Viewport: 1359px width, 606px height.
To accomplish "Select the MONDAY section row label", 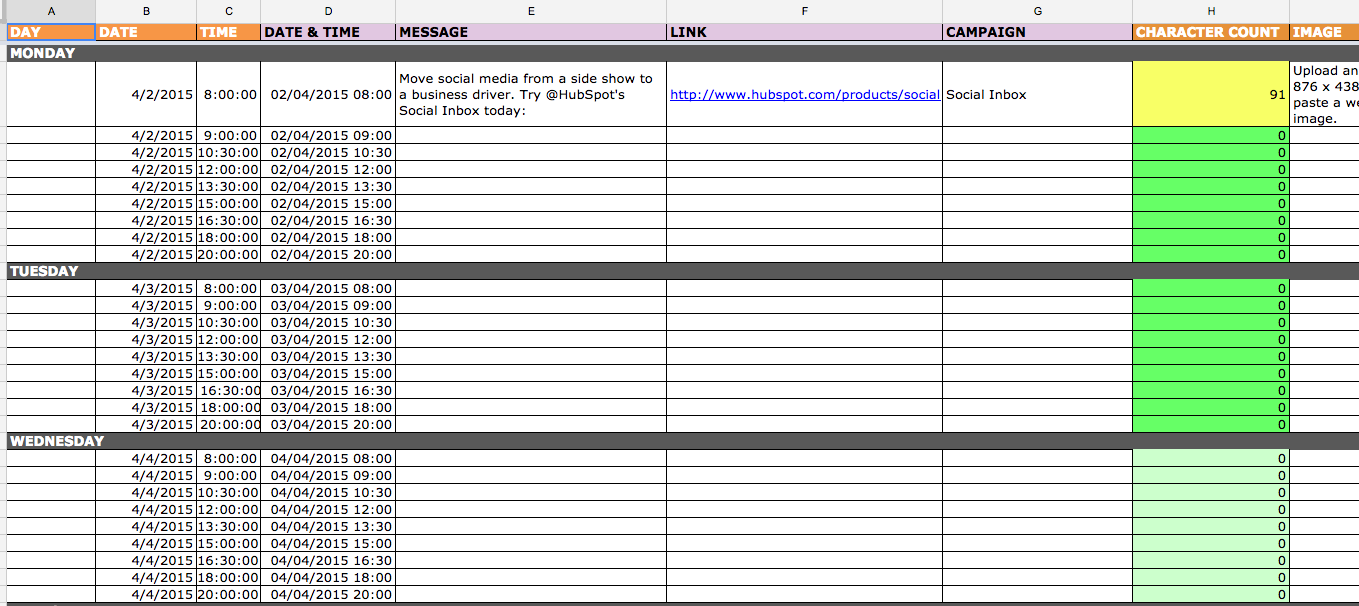I will [42, 53].
